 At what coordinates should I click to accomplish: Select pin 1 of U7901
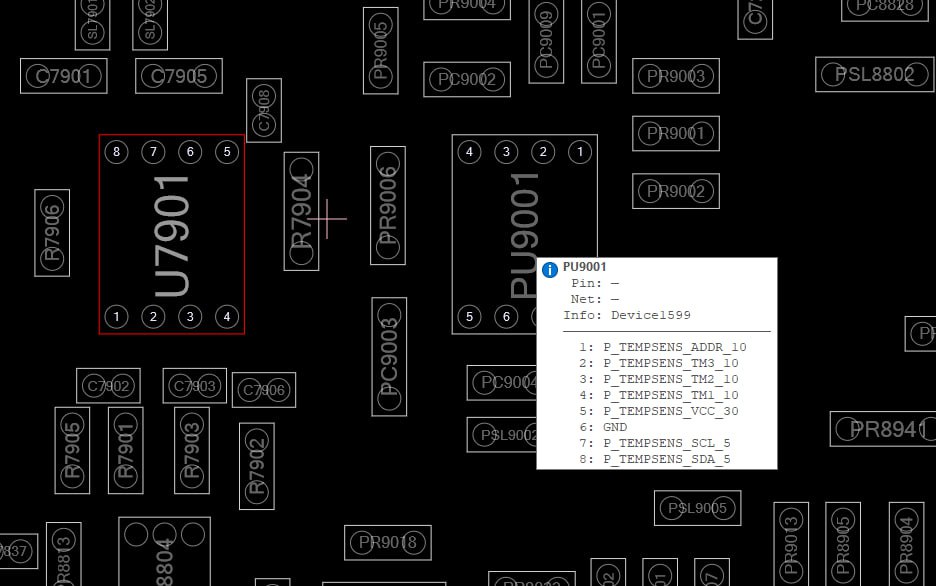[x=116, y=316]
